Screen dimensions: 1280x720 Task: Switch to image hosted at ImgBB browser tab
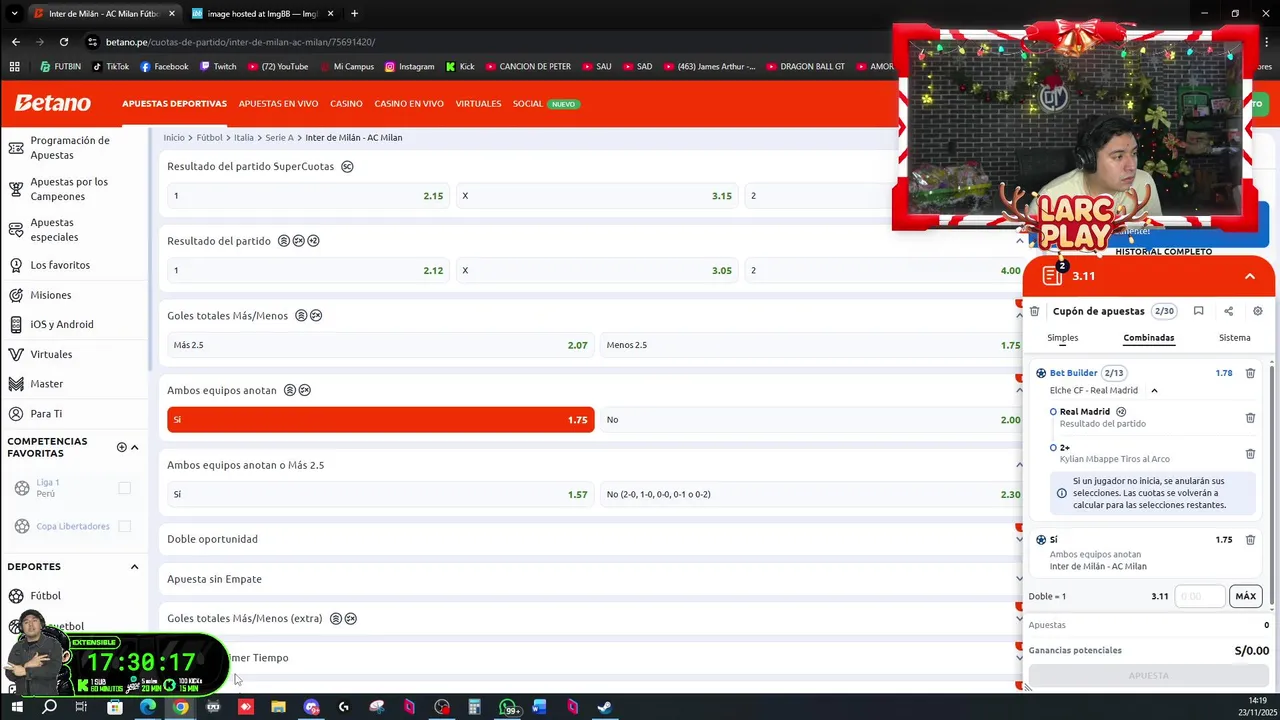[260, 14]
